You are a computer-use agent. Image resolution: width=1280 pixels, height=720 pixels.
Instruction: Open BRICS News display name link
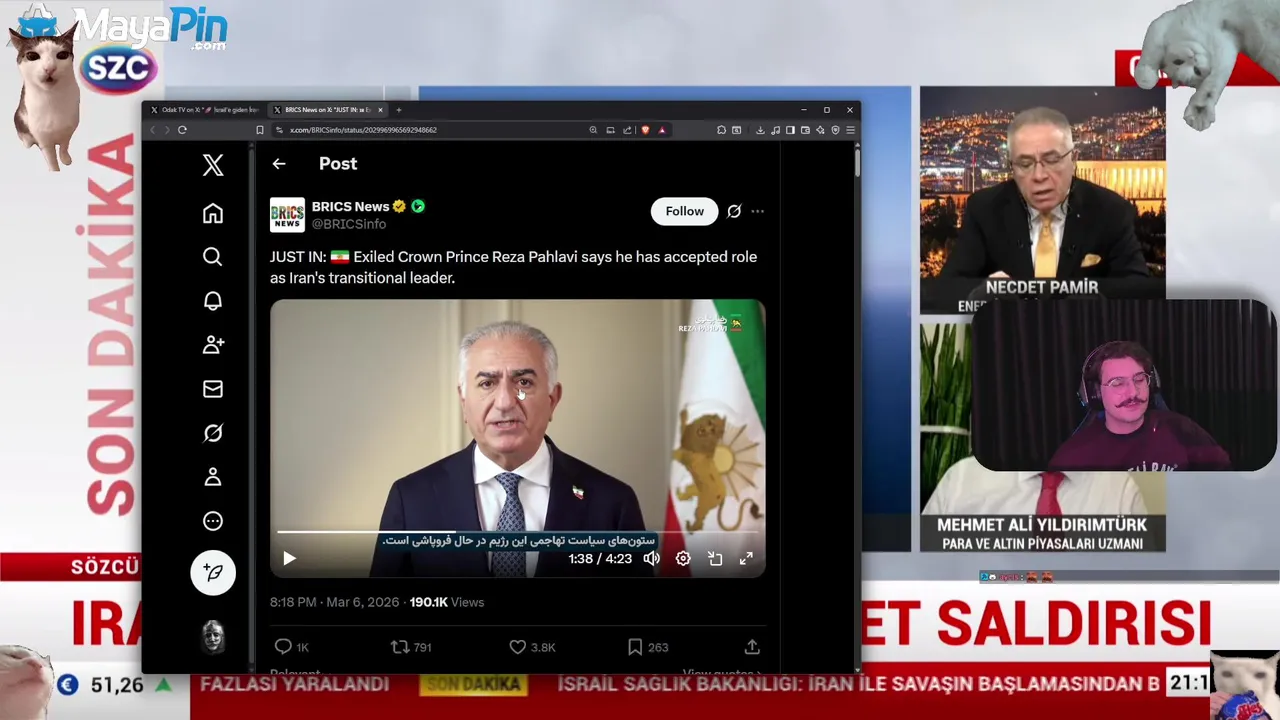click(350, 206)
